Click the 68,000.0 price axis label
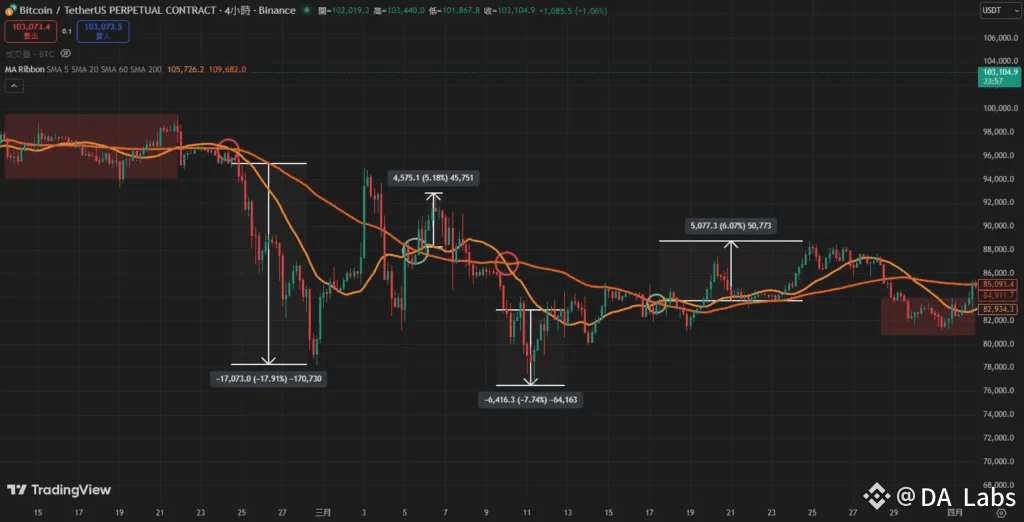This screenshot has height=522, width=1024. [x=999, y=485]
